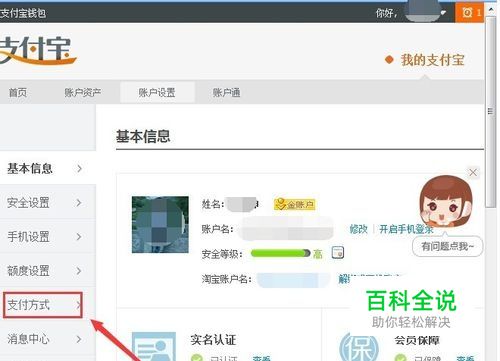
Task: Click the browser vertical scrollbar thumb
Action: pos(490,112)
